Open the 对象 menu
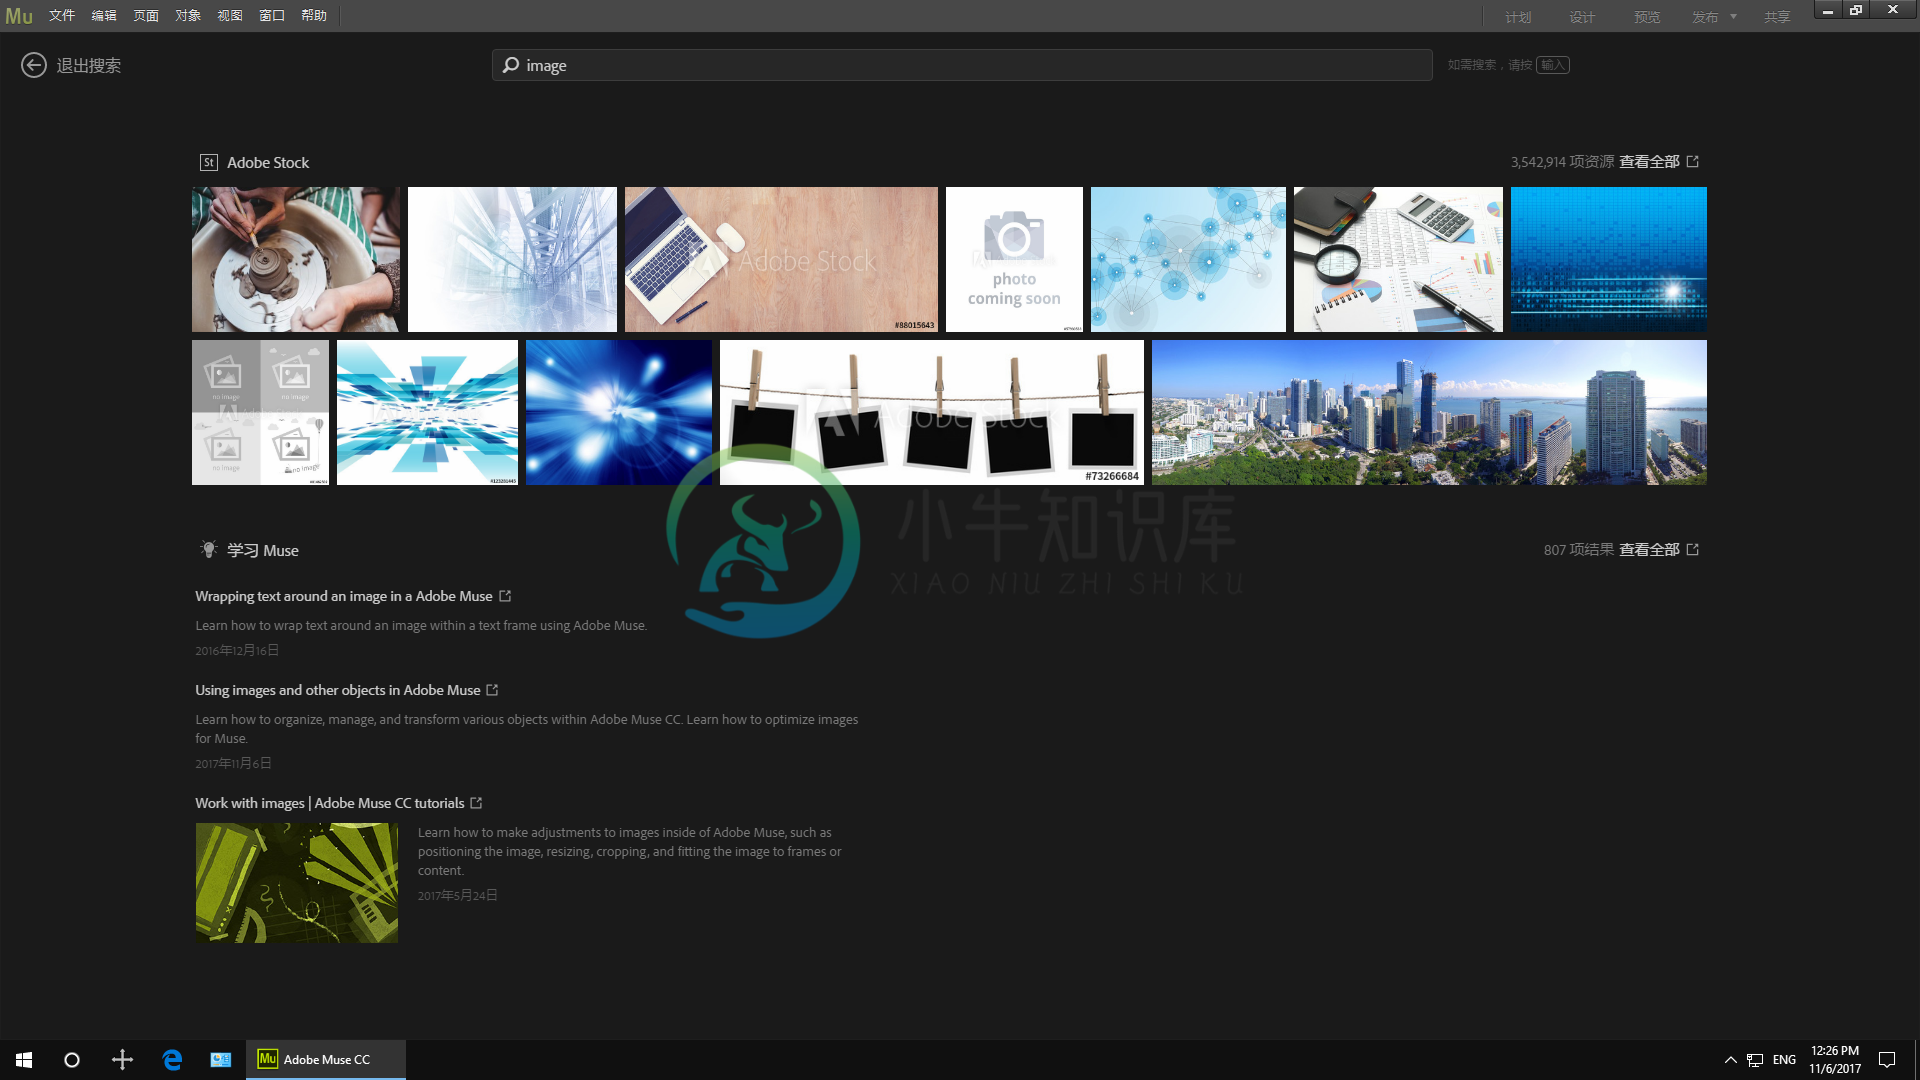Screen dimensions: 1920x1080 188,16
